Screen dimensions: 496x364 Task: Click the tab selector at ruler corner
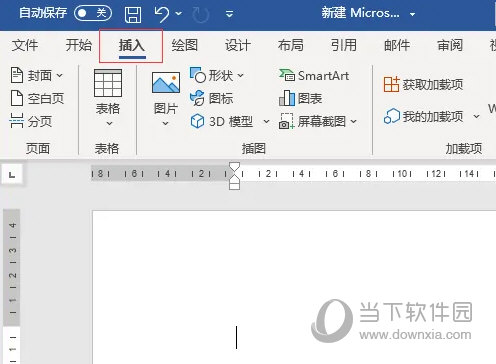12,174
